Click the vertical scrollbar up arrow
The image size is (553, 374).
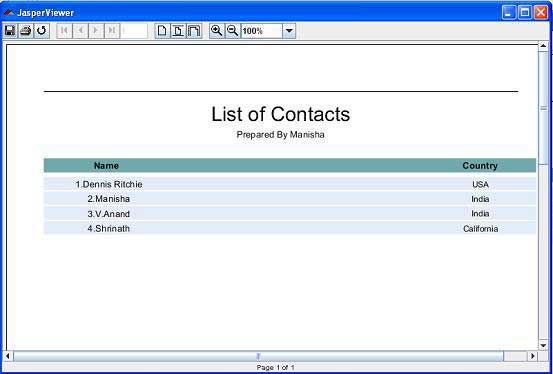tap(543, 46)
